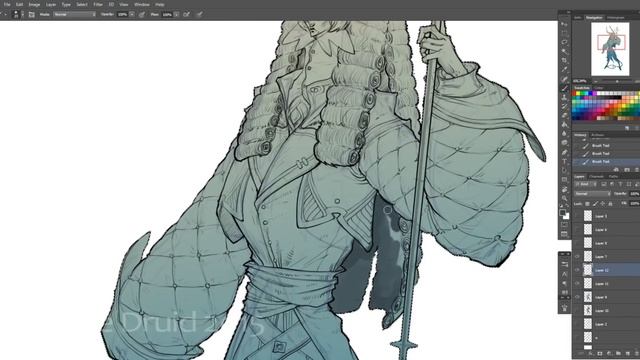
Task: Select the Rectangular Marquee tool
Action: pyautogui.click(x=564, y=33)
